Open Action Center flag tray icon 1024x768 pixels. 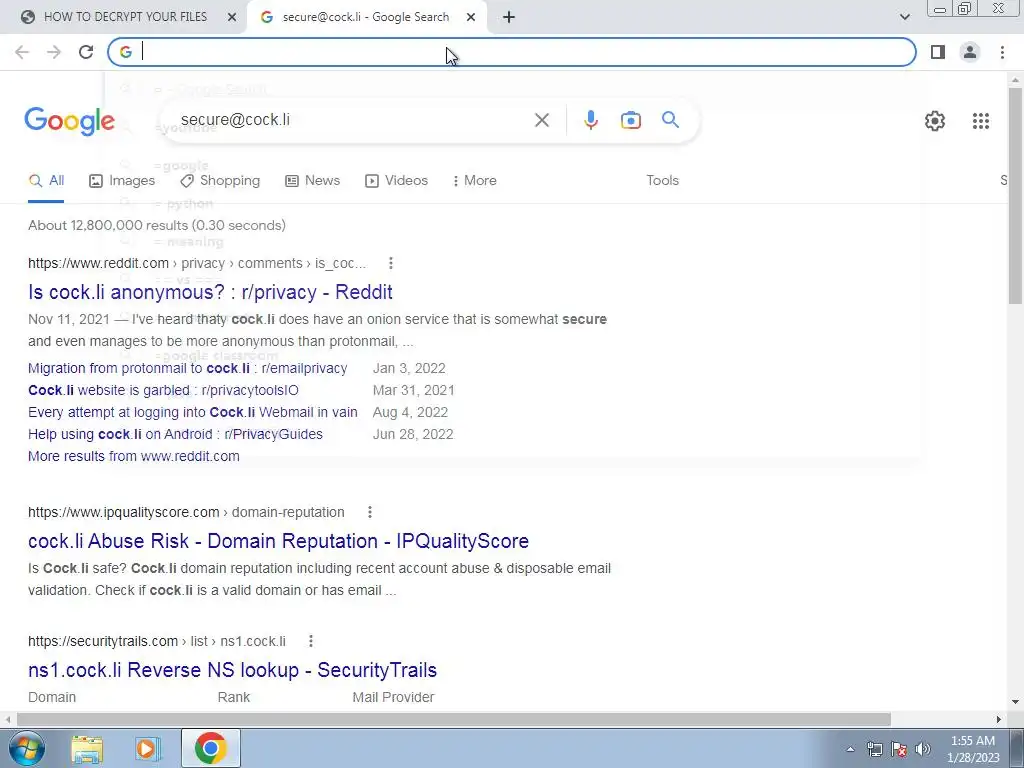[899, 749]
